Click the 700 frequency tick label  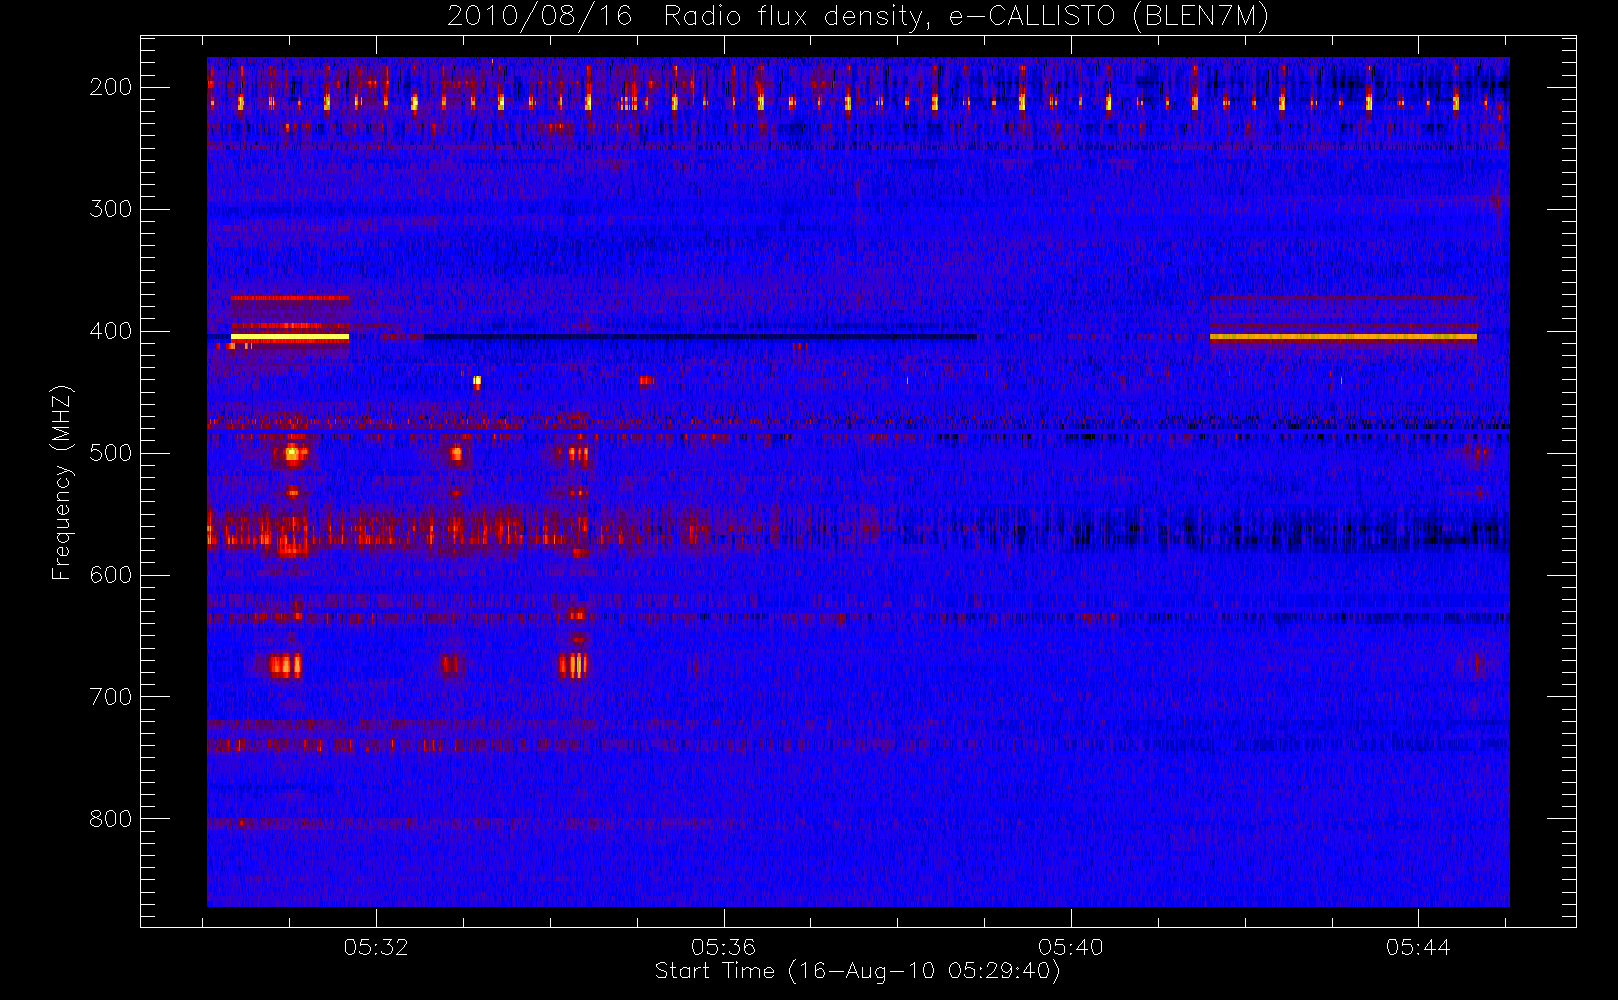(111, 697)
